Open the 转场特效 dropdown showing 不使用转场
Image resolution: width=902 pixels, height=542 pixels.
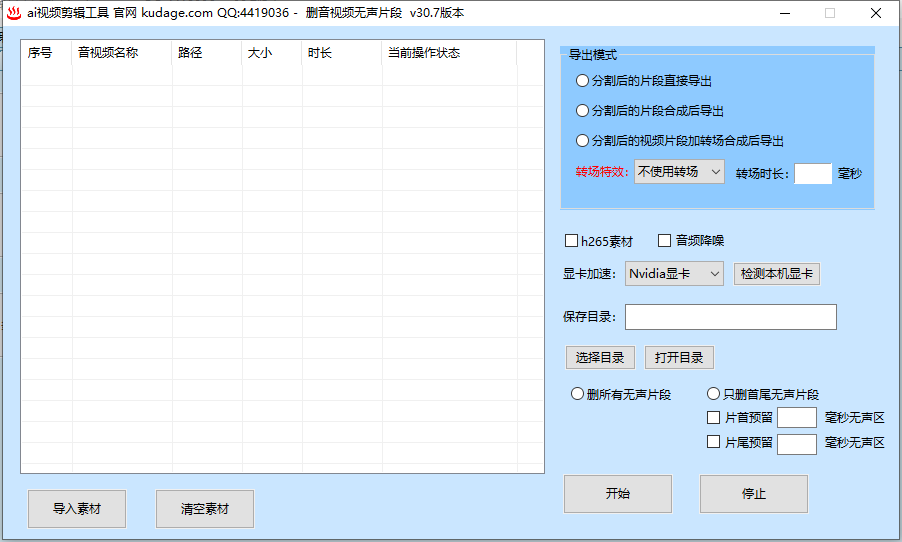coord(679,171)
